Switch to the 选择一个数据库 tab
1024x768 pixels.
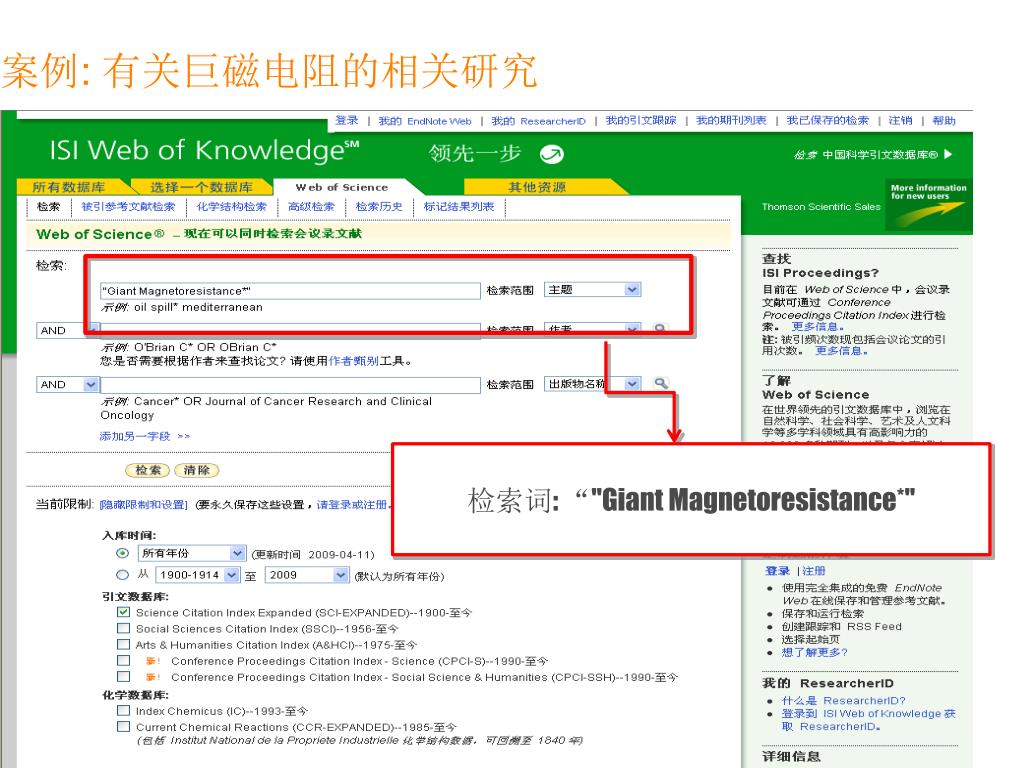pos(201,187)
